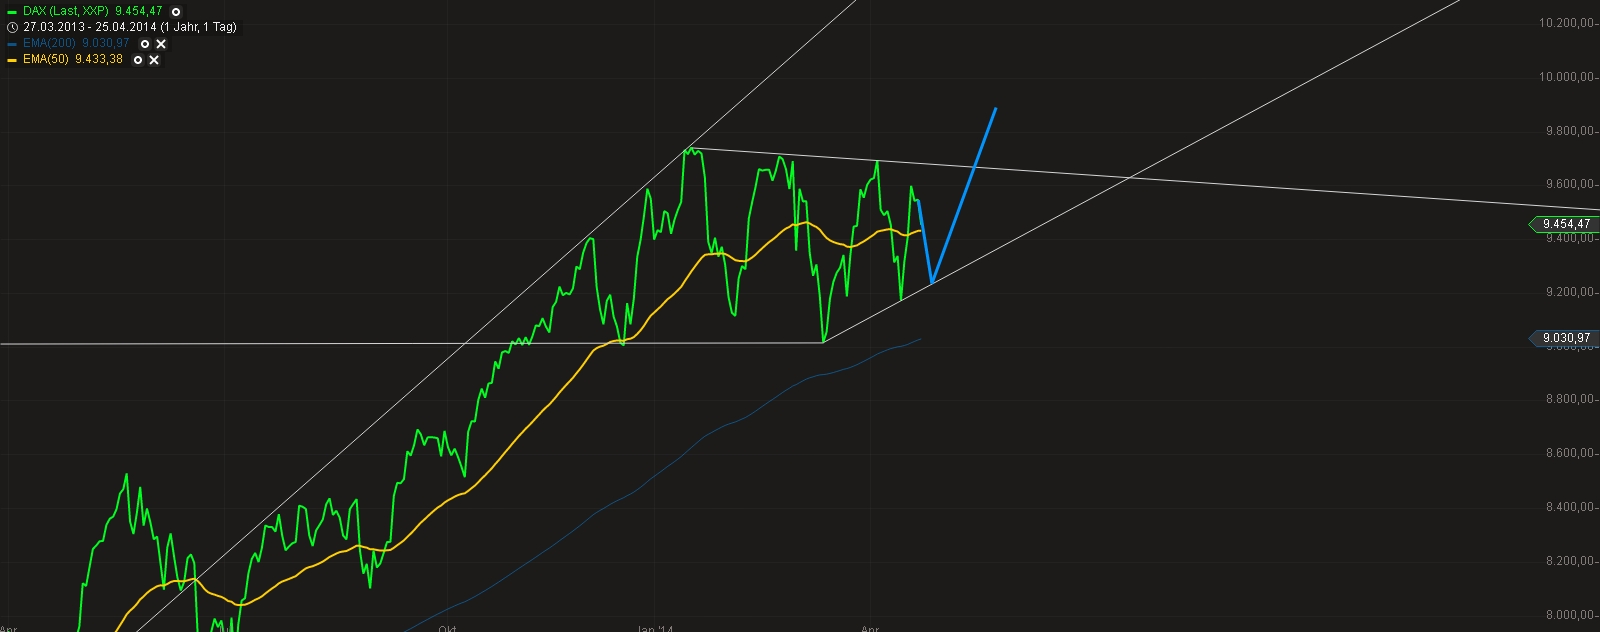Remove EMA(50) indicator with its X icon

click(x=154, y=60)
